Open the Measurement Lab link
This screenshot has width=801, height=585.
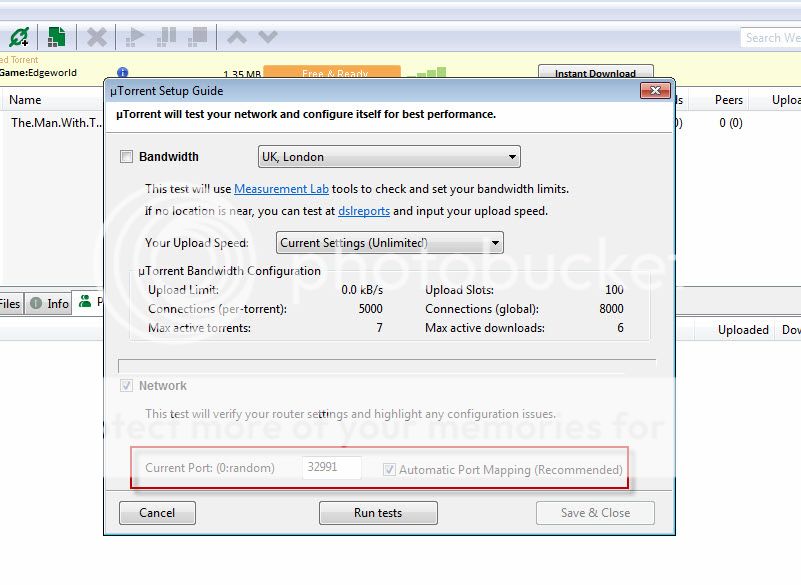[x=281, y=189]
